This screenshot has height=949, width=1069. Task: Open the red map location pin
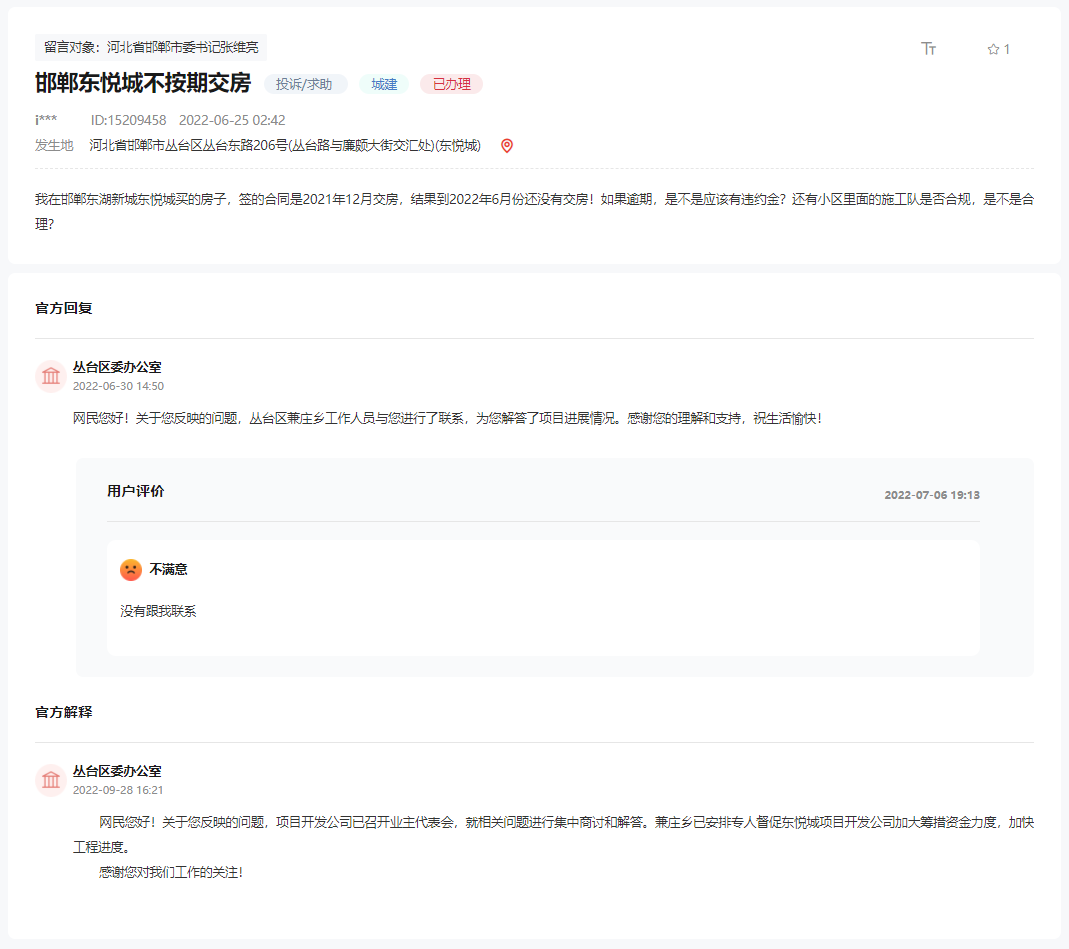click(507, 146)
